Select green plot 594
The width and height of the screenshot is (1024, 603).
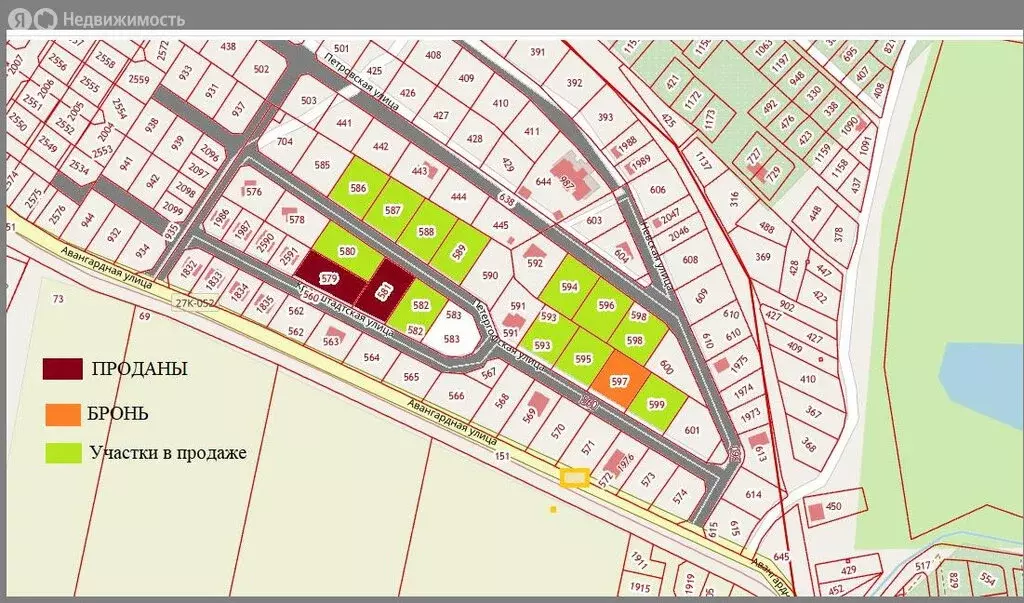tap(571, 284)
